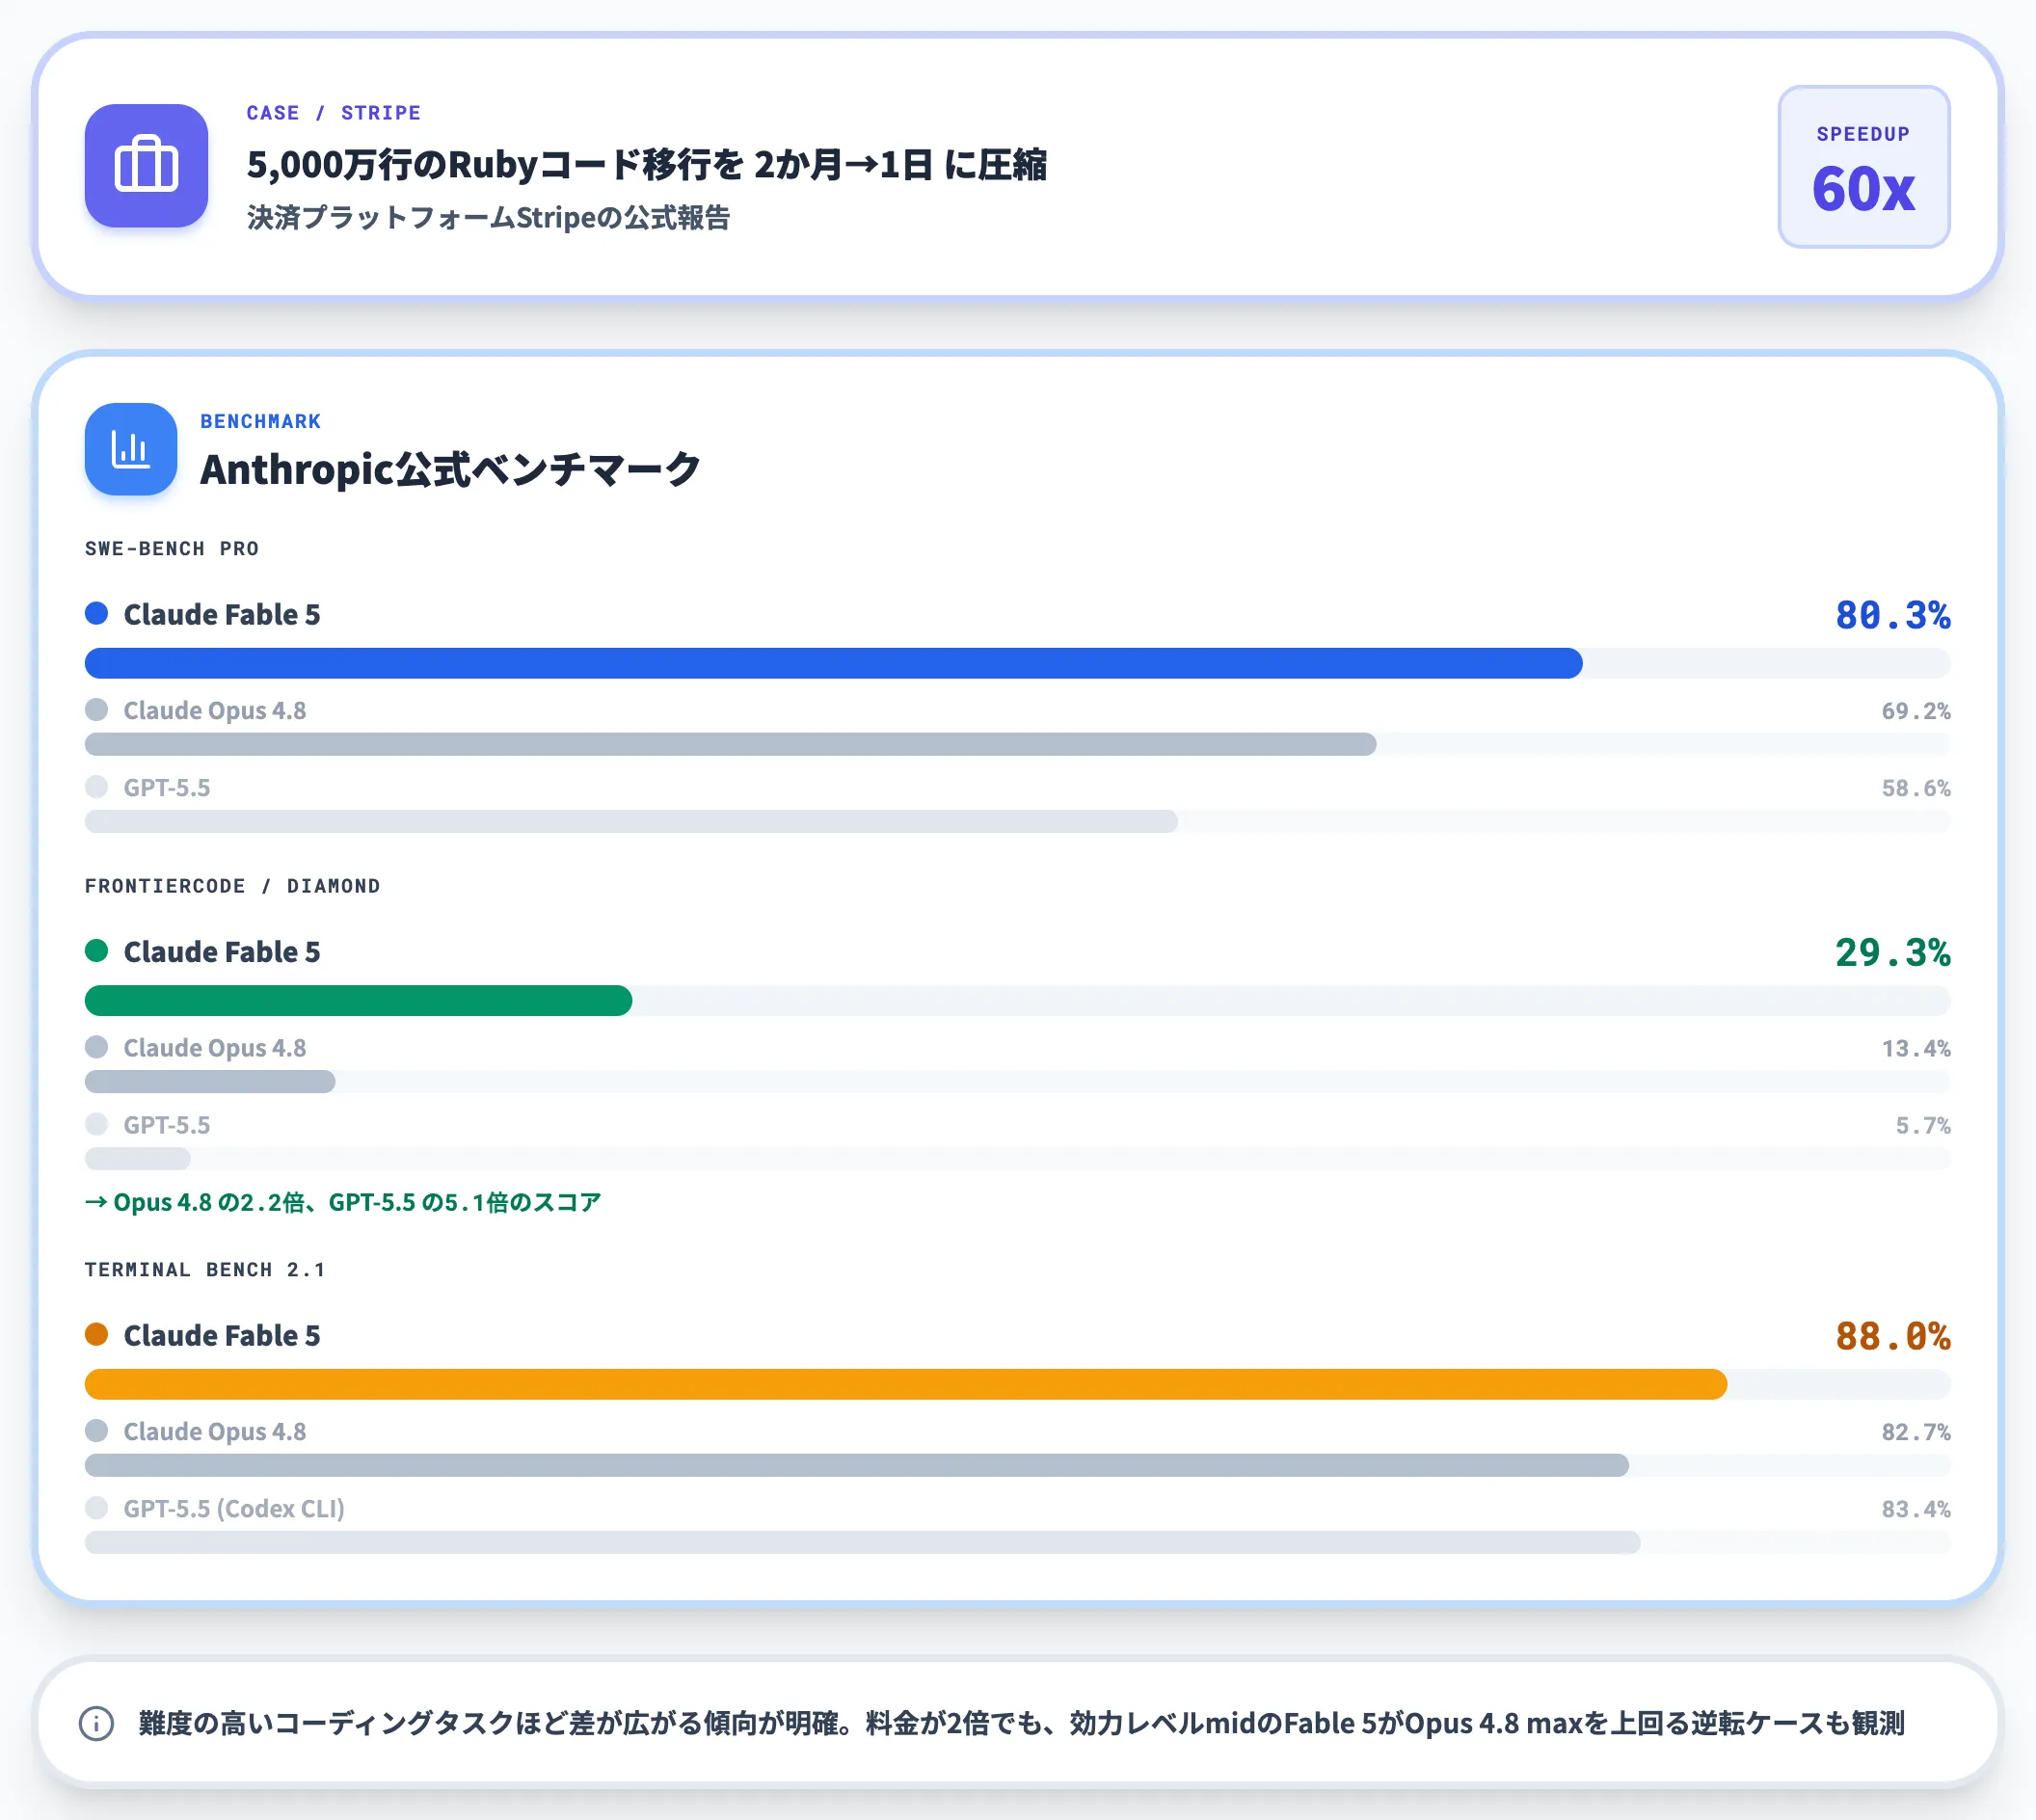Click the orange dot beside Terminal Bench Claude Fable 5
The height and width of the screenshot is (1820, 2036).
point(96,1334)
